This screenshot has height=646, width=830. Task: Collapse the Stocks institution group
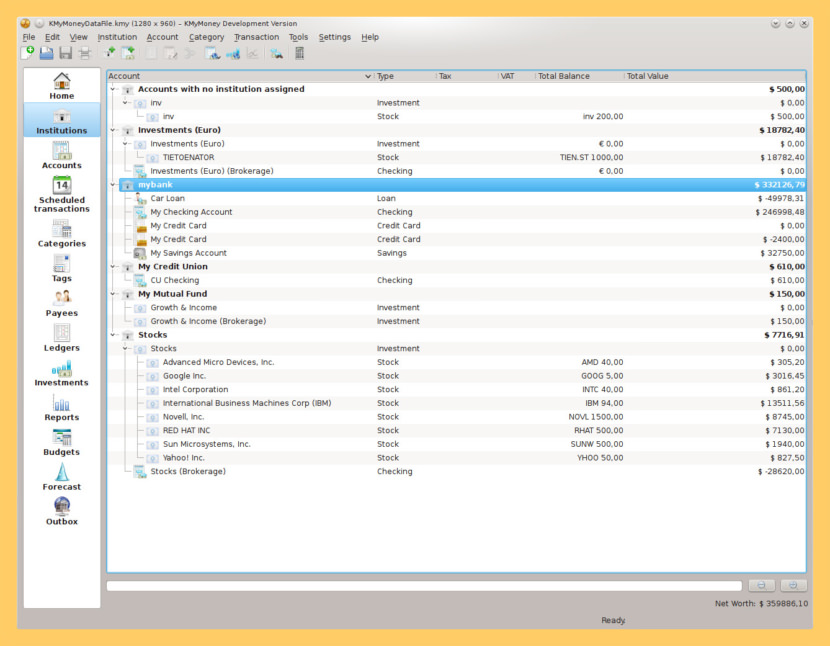113,335
